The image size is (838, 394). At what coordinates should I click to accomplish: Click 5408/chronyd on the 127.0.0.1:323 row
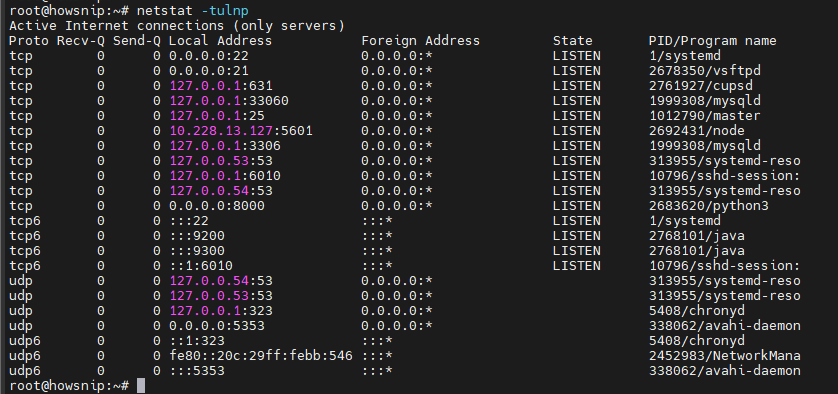coord(696,310)
